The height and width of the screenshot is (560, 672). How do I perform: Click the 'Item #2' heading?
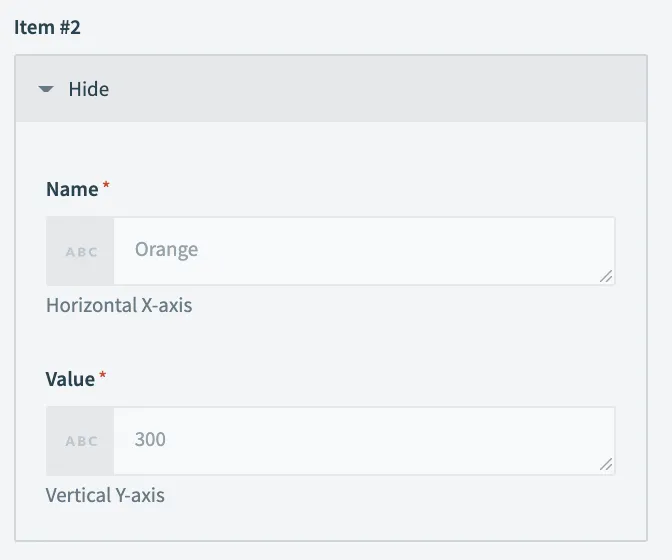coord(47,27)
